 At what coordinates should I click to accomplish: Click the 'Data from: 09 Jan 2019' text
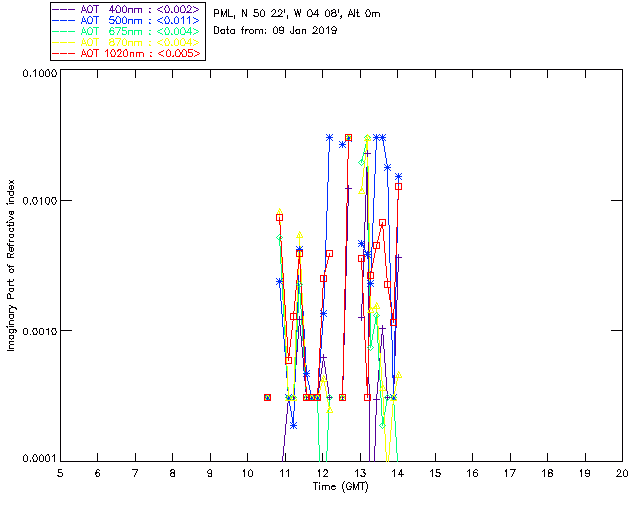click(x=275, y=31)
